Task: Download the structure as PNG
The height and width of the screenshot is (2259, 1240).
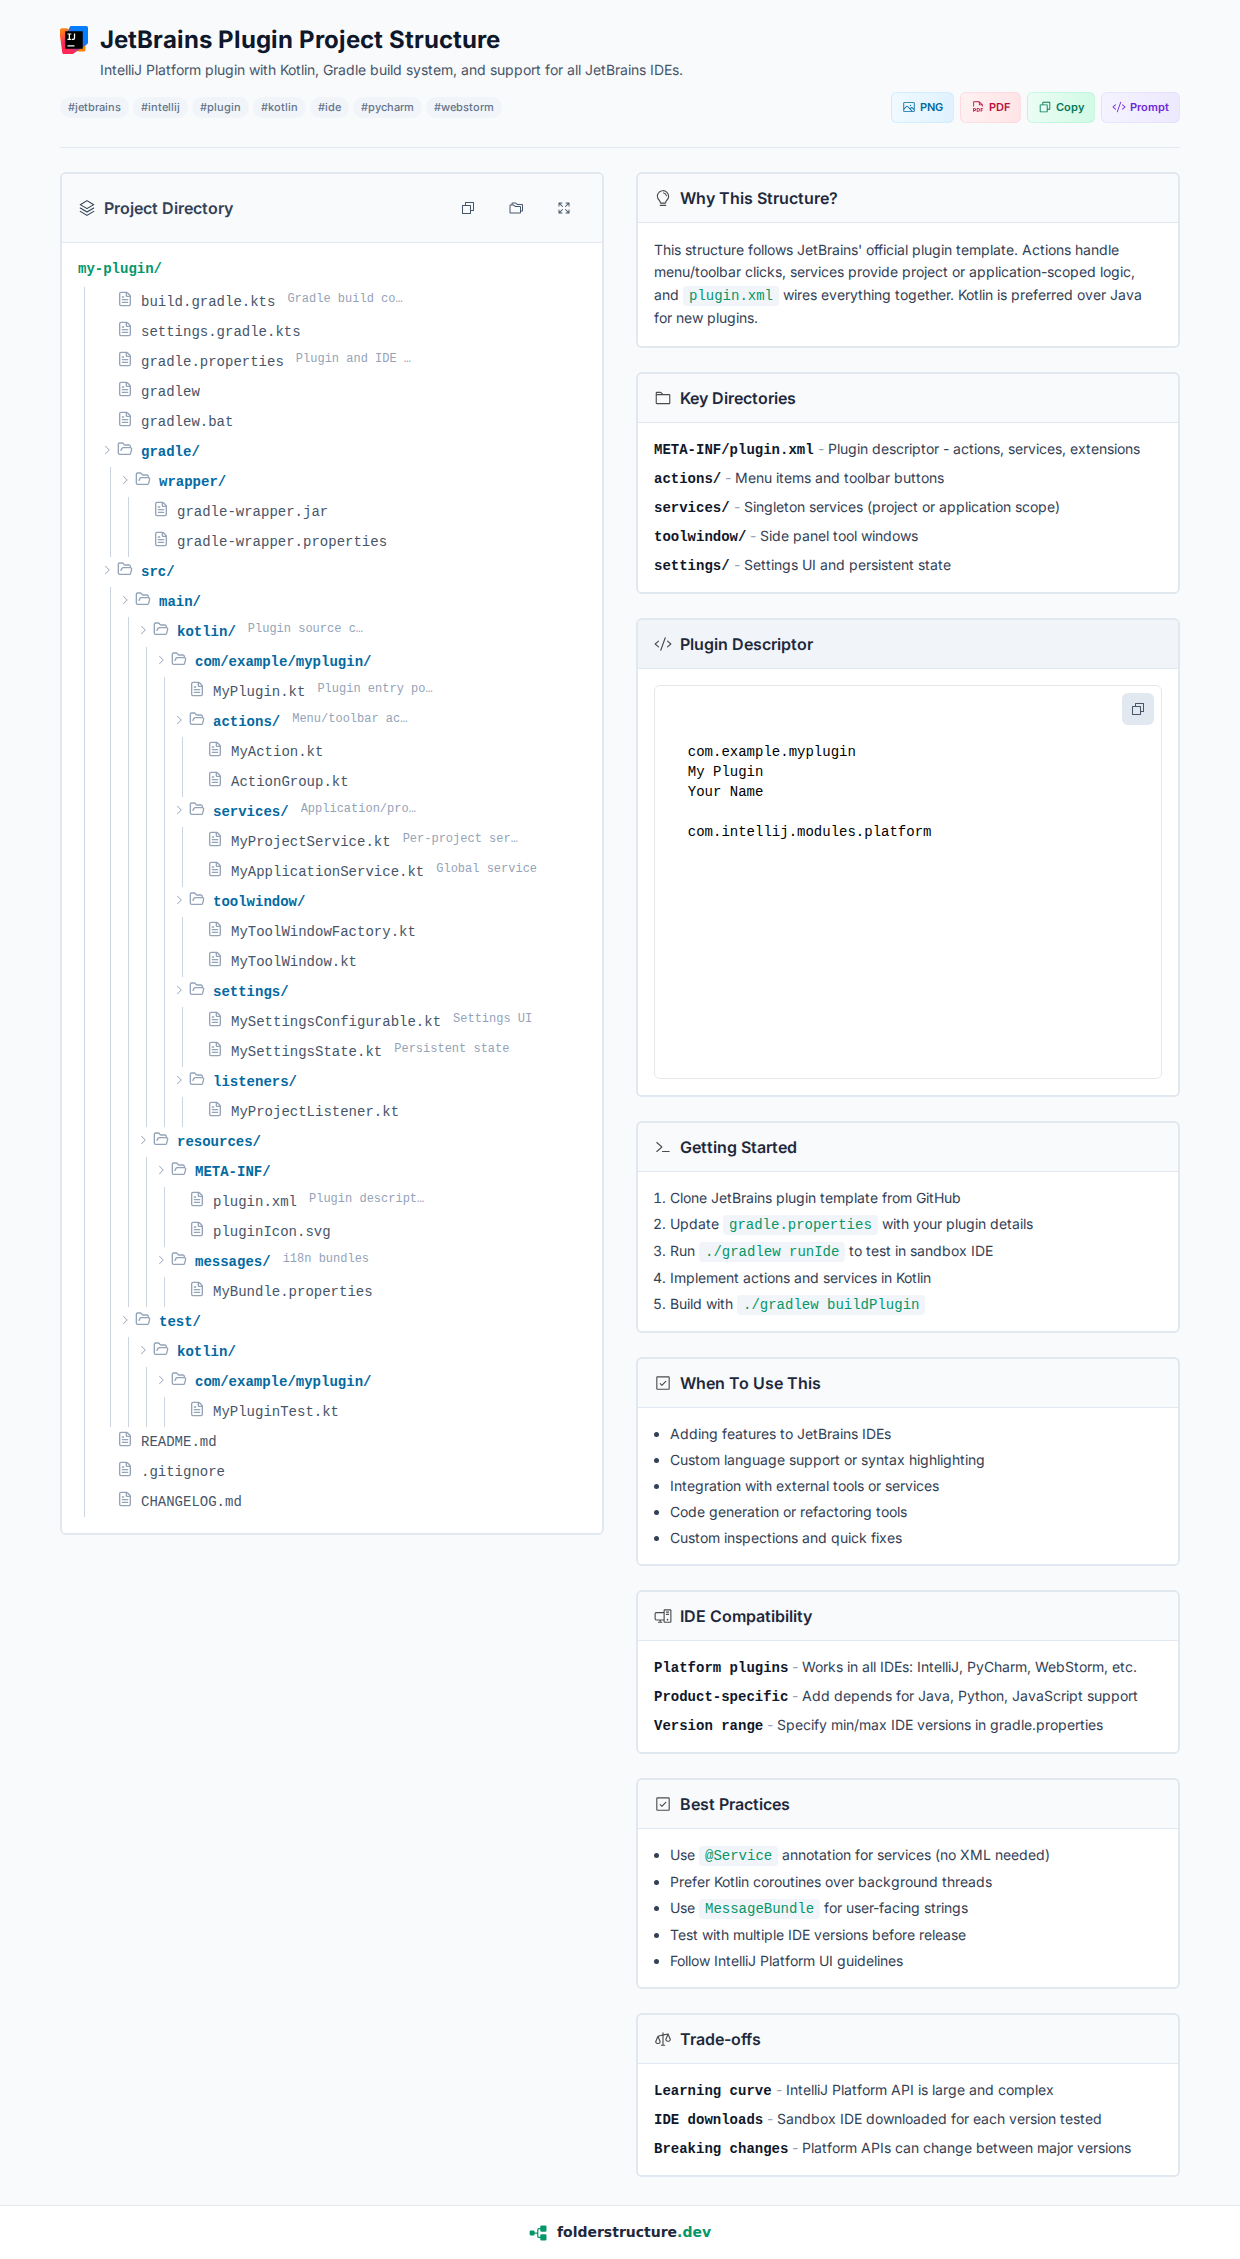Action: (x=922, y=107)
